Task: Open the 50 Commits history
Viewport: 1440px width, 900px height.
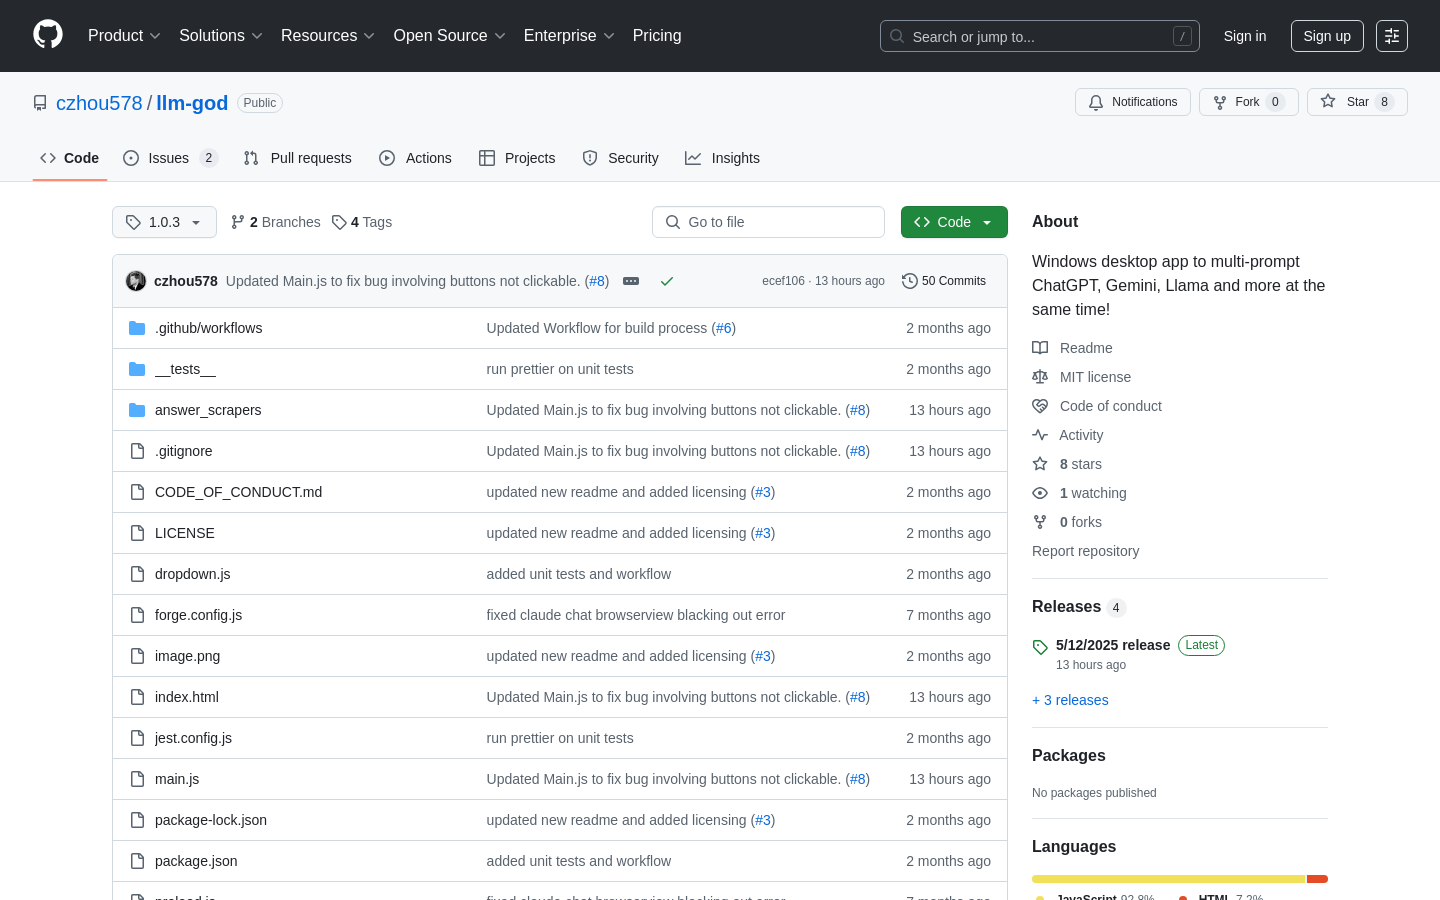Action: [944, 281]
